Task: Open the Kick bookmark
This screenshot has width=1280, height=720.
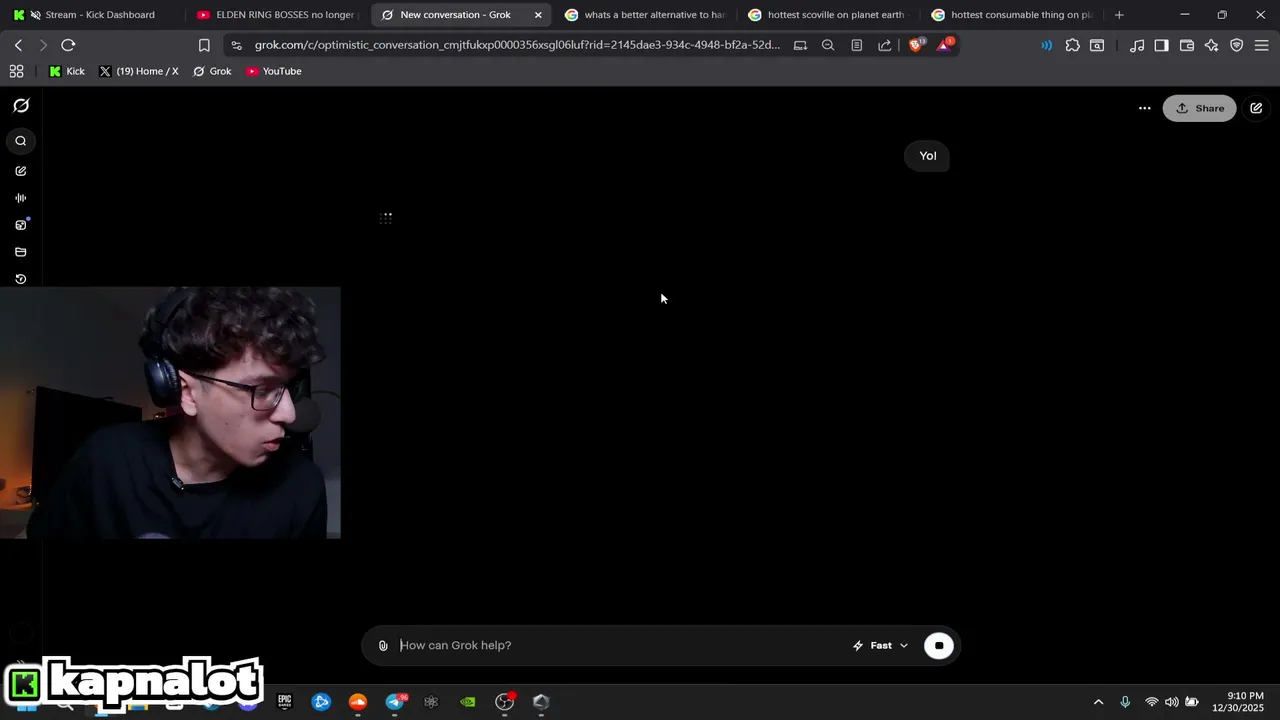Action: (67, 71)
